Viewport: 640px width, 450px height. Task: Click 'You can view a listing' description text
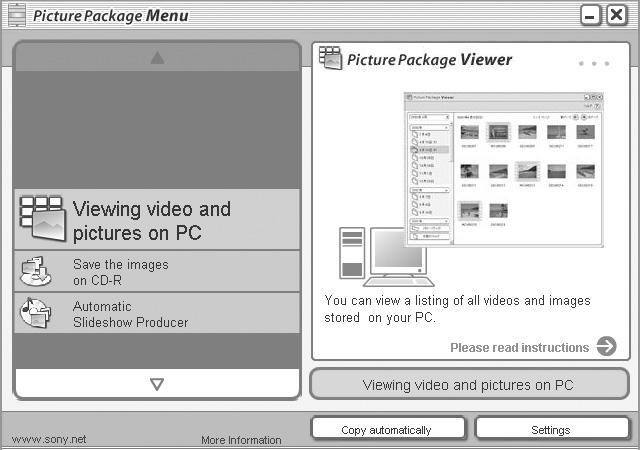(x=457, y=309)
